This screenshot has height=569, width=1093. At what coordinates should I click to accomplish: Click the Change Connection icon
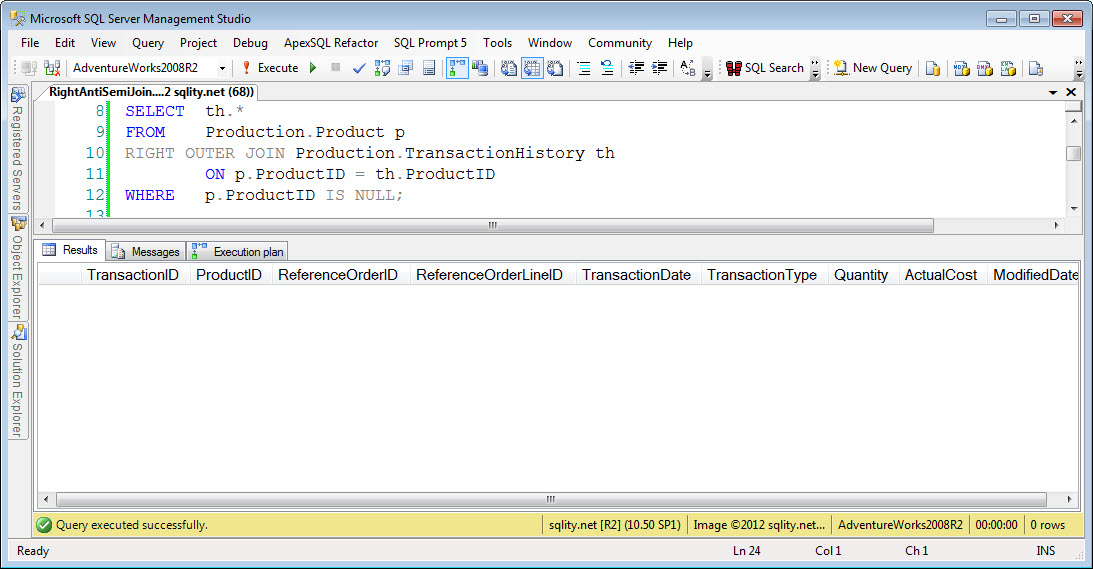(x=52, y=68)
